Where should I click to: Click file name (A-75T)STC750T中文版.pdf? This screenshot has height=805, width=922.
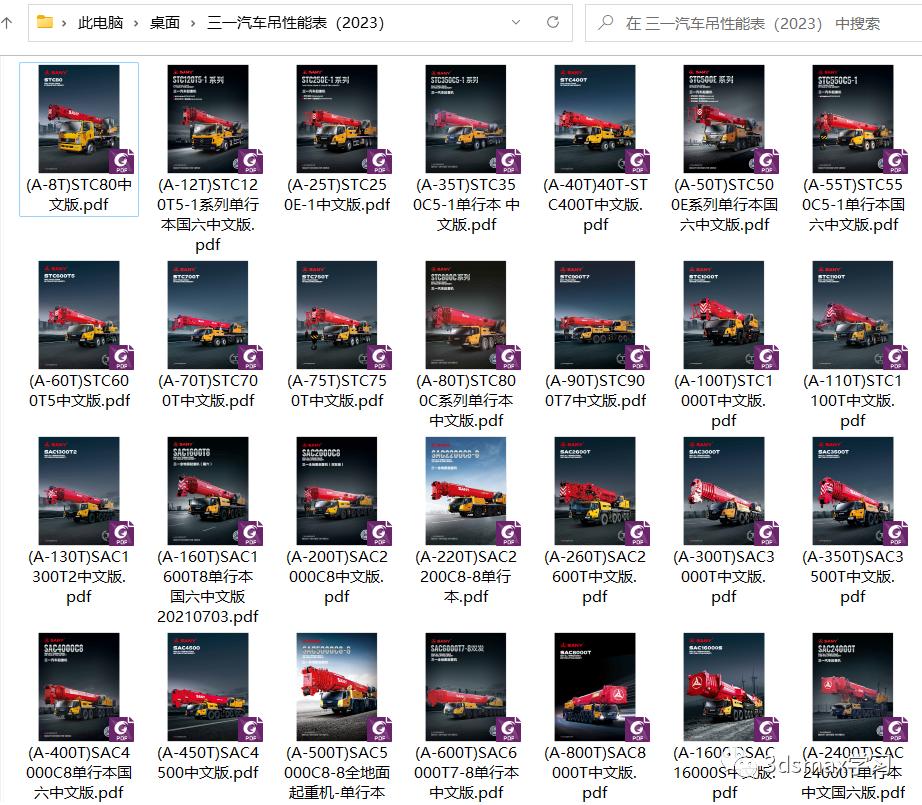337,390
